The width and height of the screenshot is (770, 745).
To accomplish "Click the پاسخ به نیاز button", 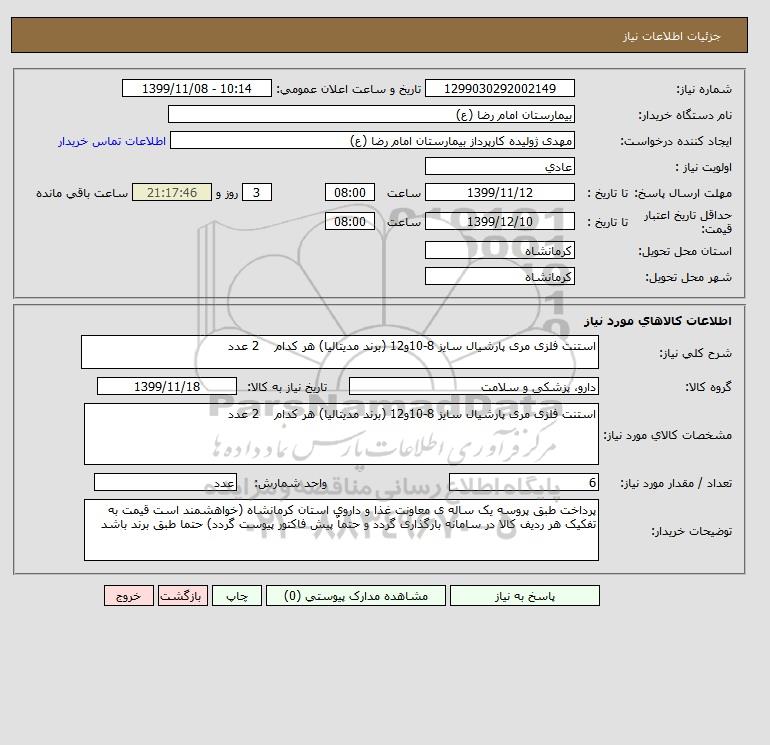I will click(524, 596).
